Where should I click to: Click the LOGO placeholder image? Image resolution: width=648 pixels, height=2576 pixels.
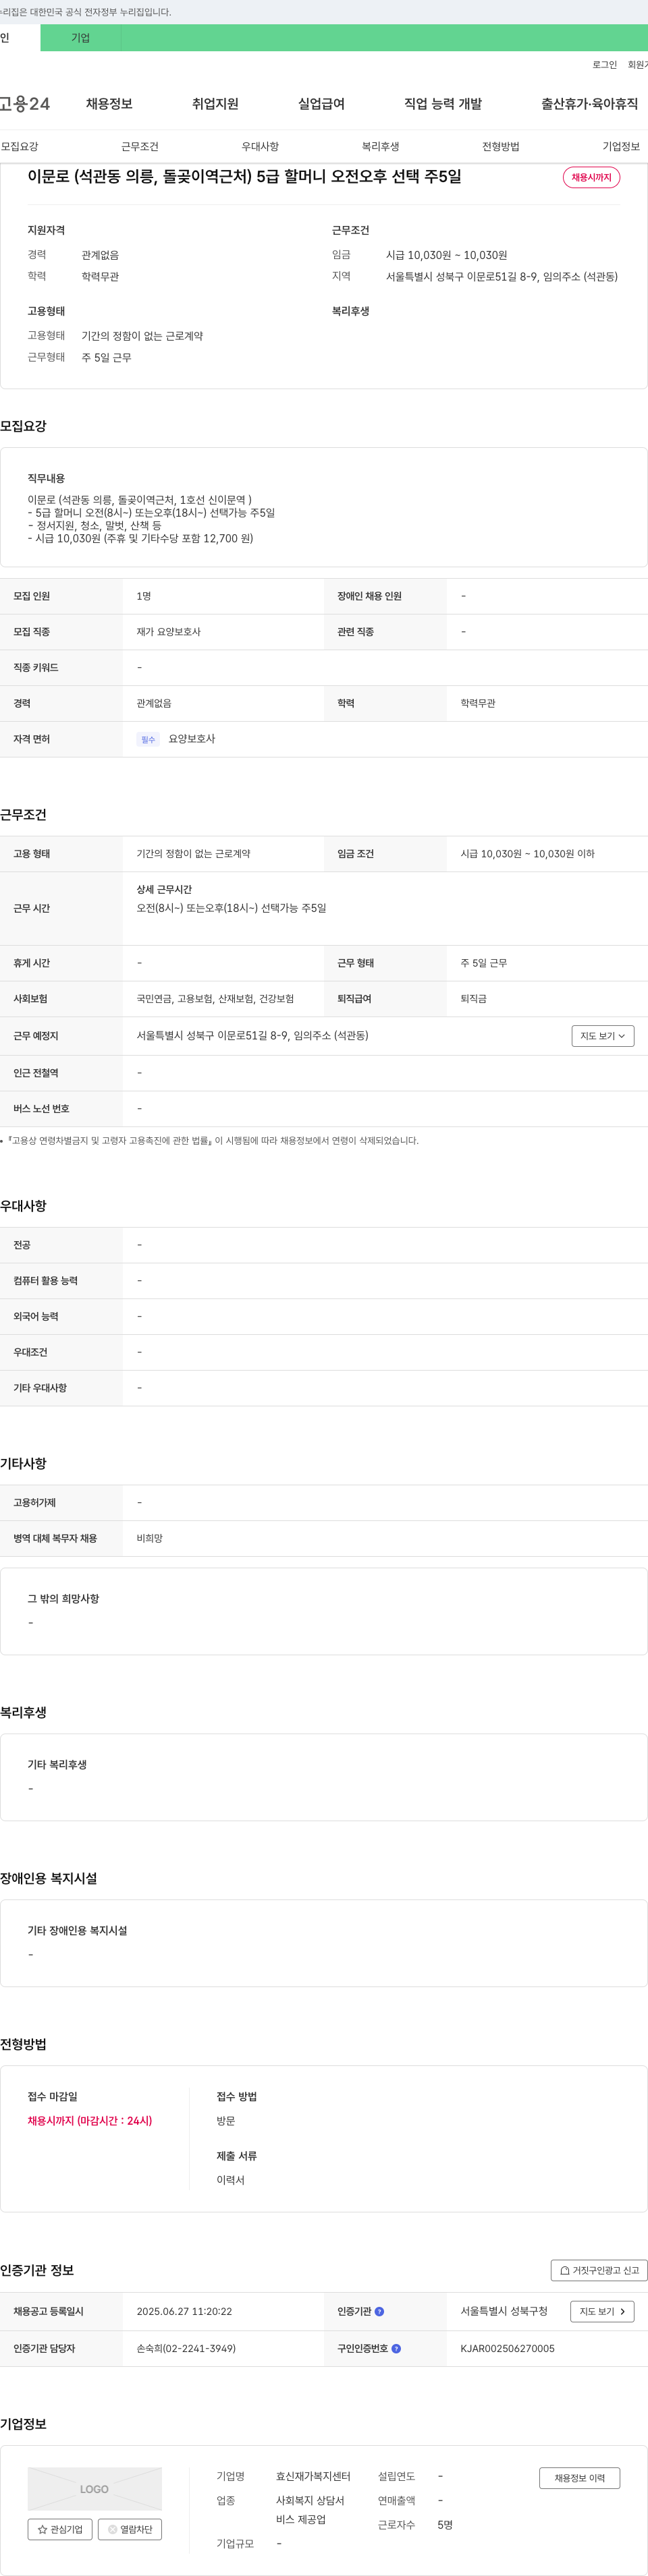coord(94,2488)
